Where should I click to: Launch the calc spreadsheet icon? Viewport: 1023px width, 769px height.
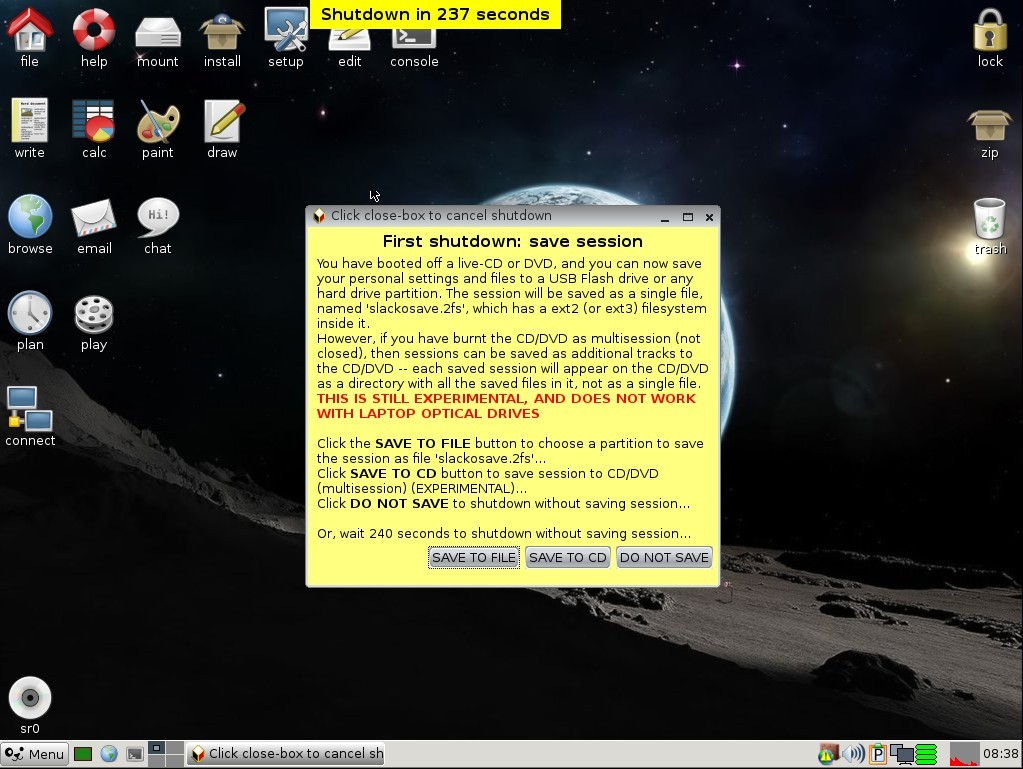point(93,121)
